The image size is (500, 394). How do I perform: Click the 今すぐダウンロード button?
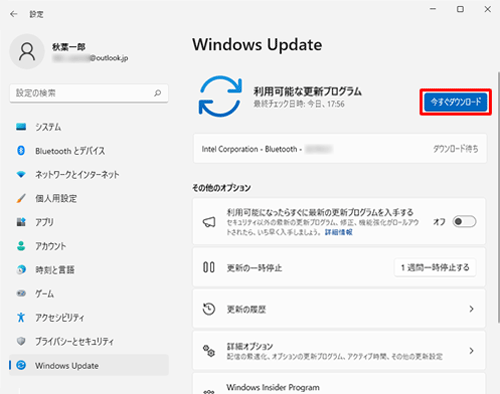click(x=456, y=102)
